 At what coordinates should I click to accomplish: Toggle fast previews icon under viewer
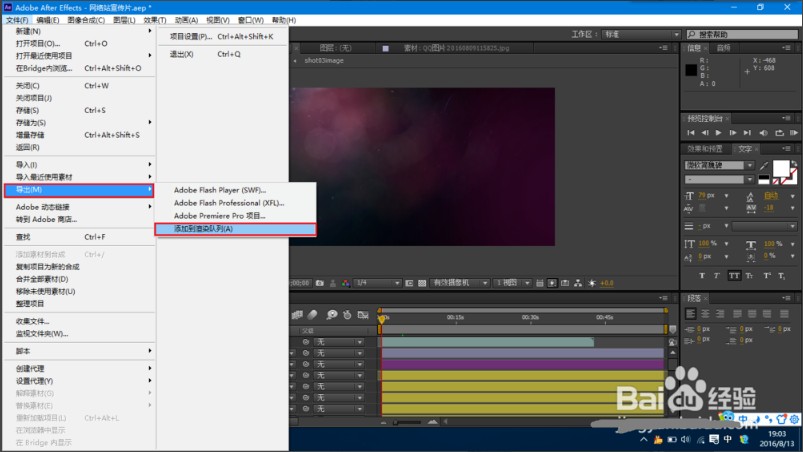[x=552, y=283]
